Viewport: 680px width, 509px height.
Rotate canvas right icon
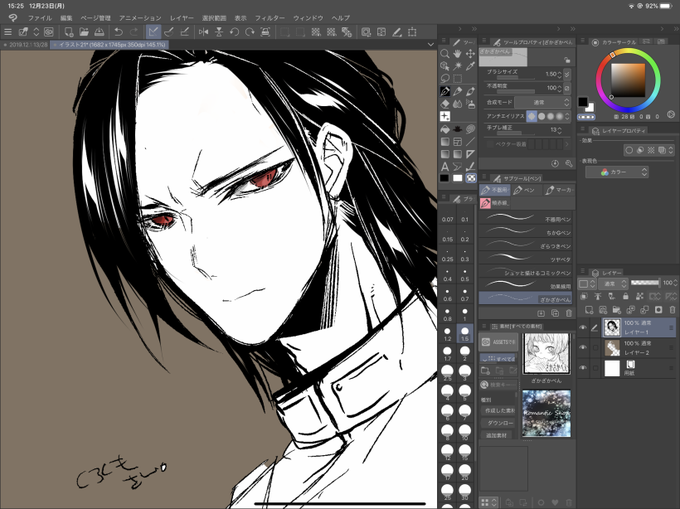click(x=250, y=32)
